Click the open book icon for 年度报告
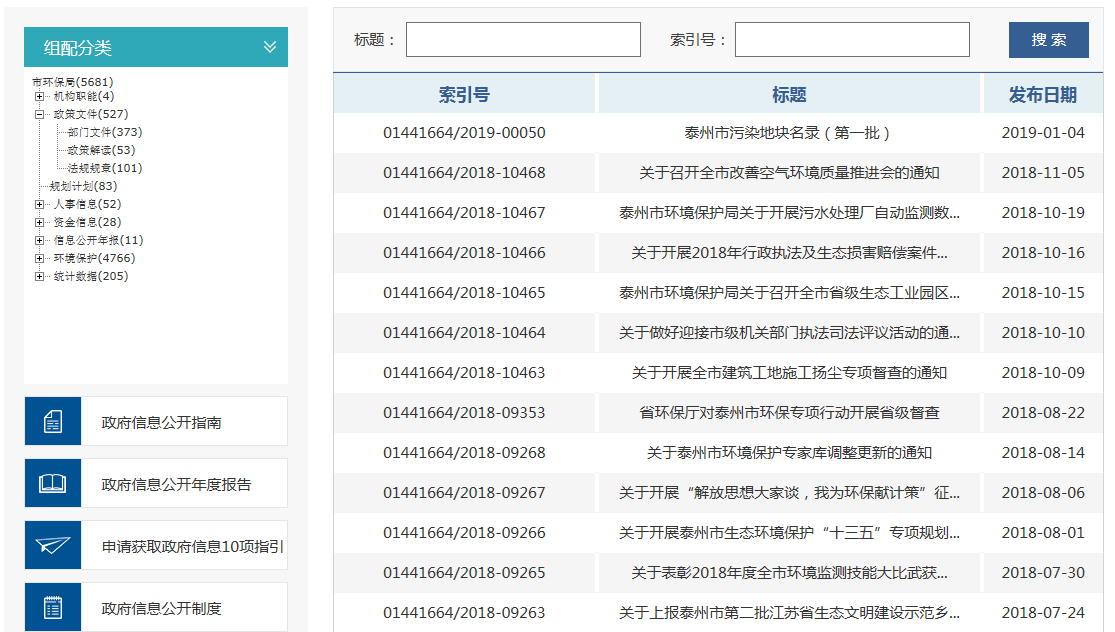This screenshot has width=1115, height=632. point(52,484)
